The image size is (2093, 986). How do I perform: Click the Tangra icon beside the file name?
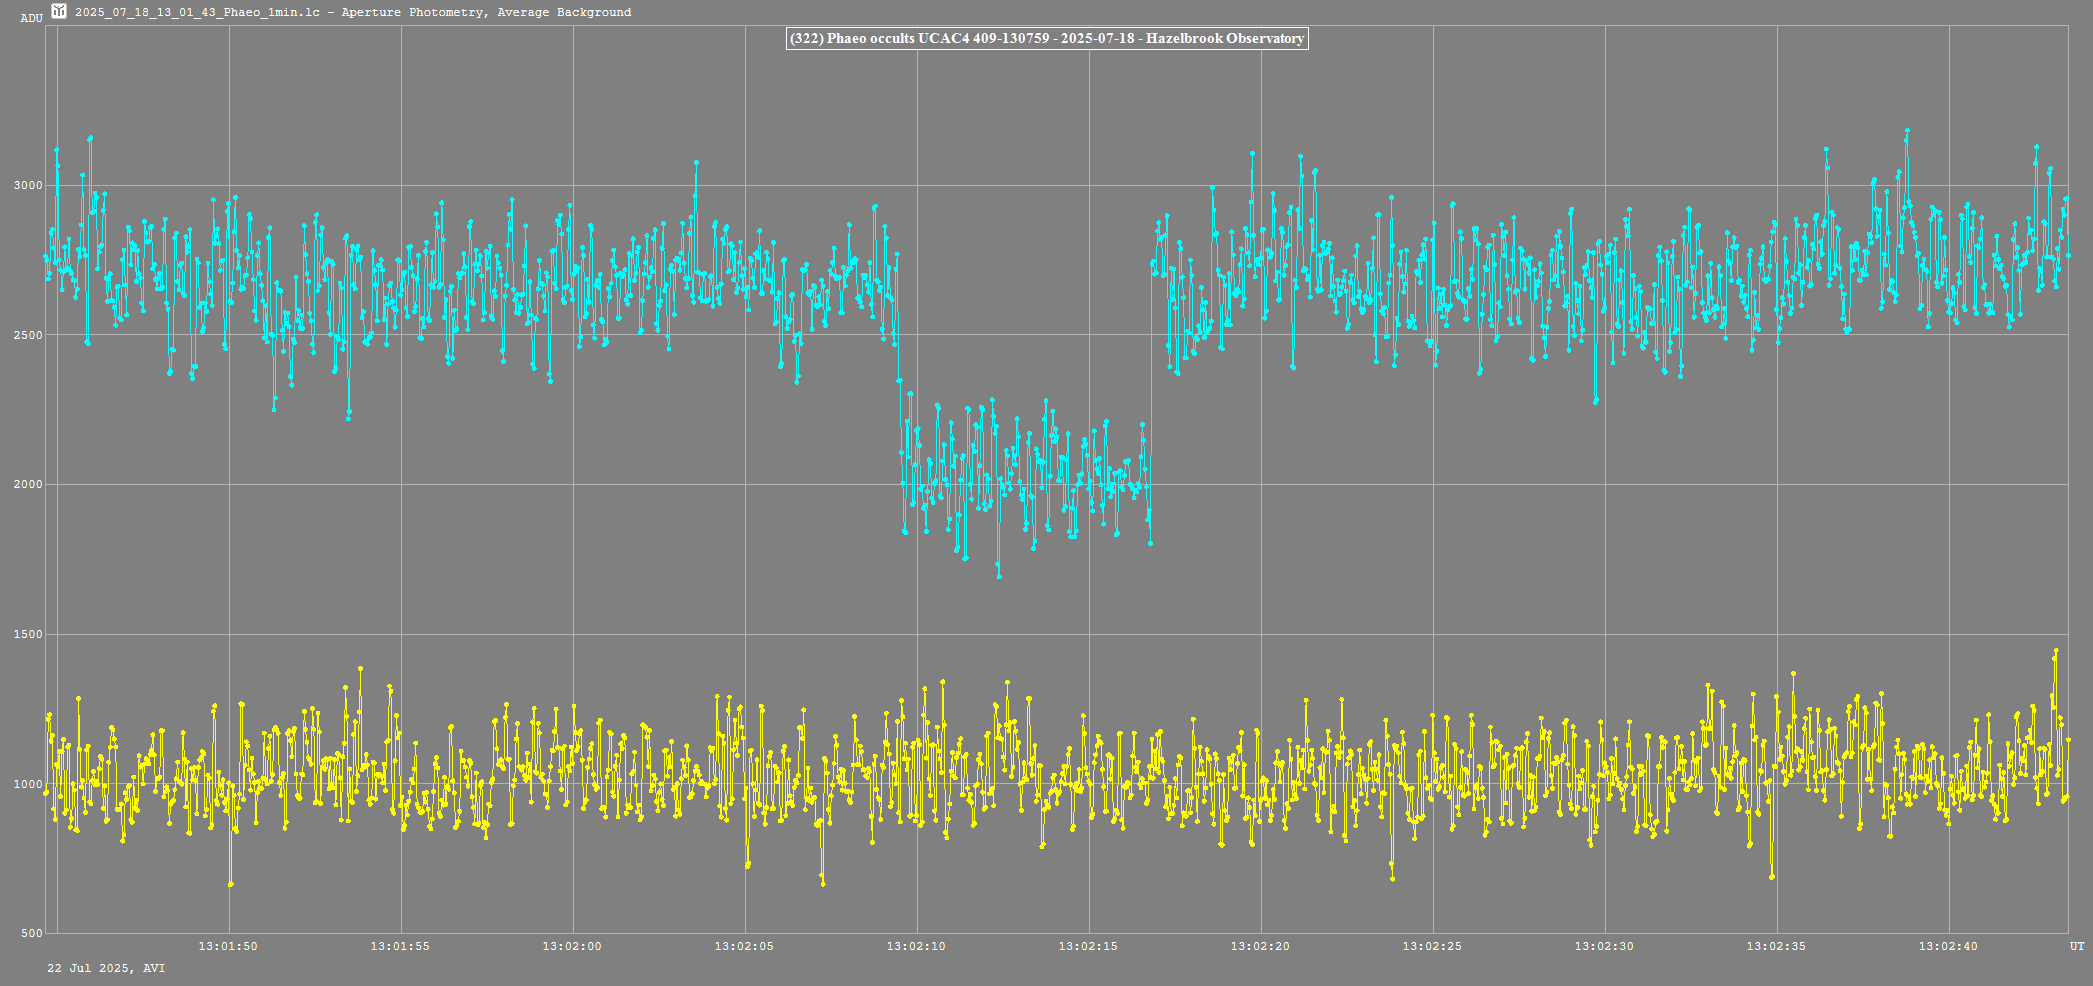(x=59, y=12)
